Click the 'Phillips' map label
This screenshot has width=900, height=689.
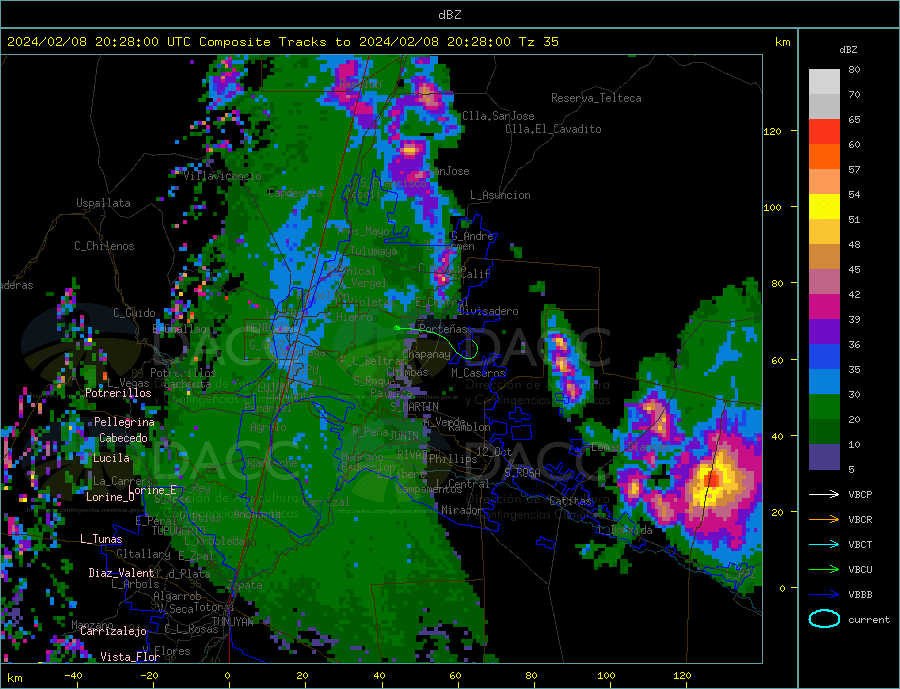point(453,459)
